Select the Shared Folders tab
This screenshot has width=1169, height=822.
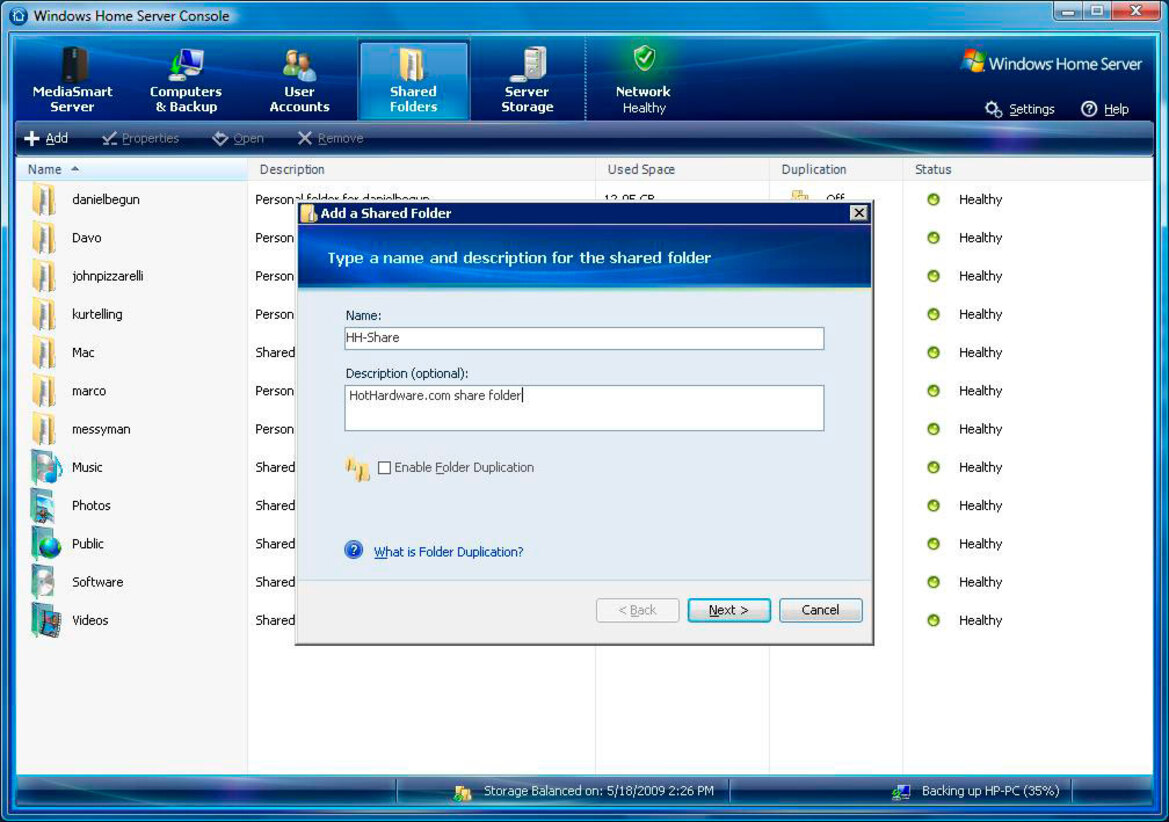coord(414,80)
